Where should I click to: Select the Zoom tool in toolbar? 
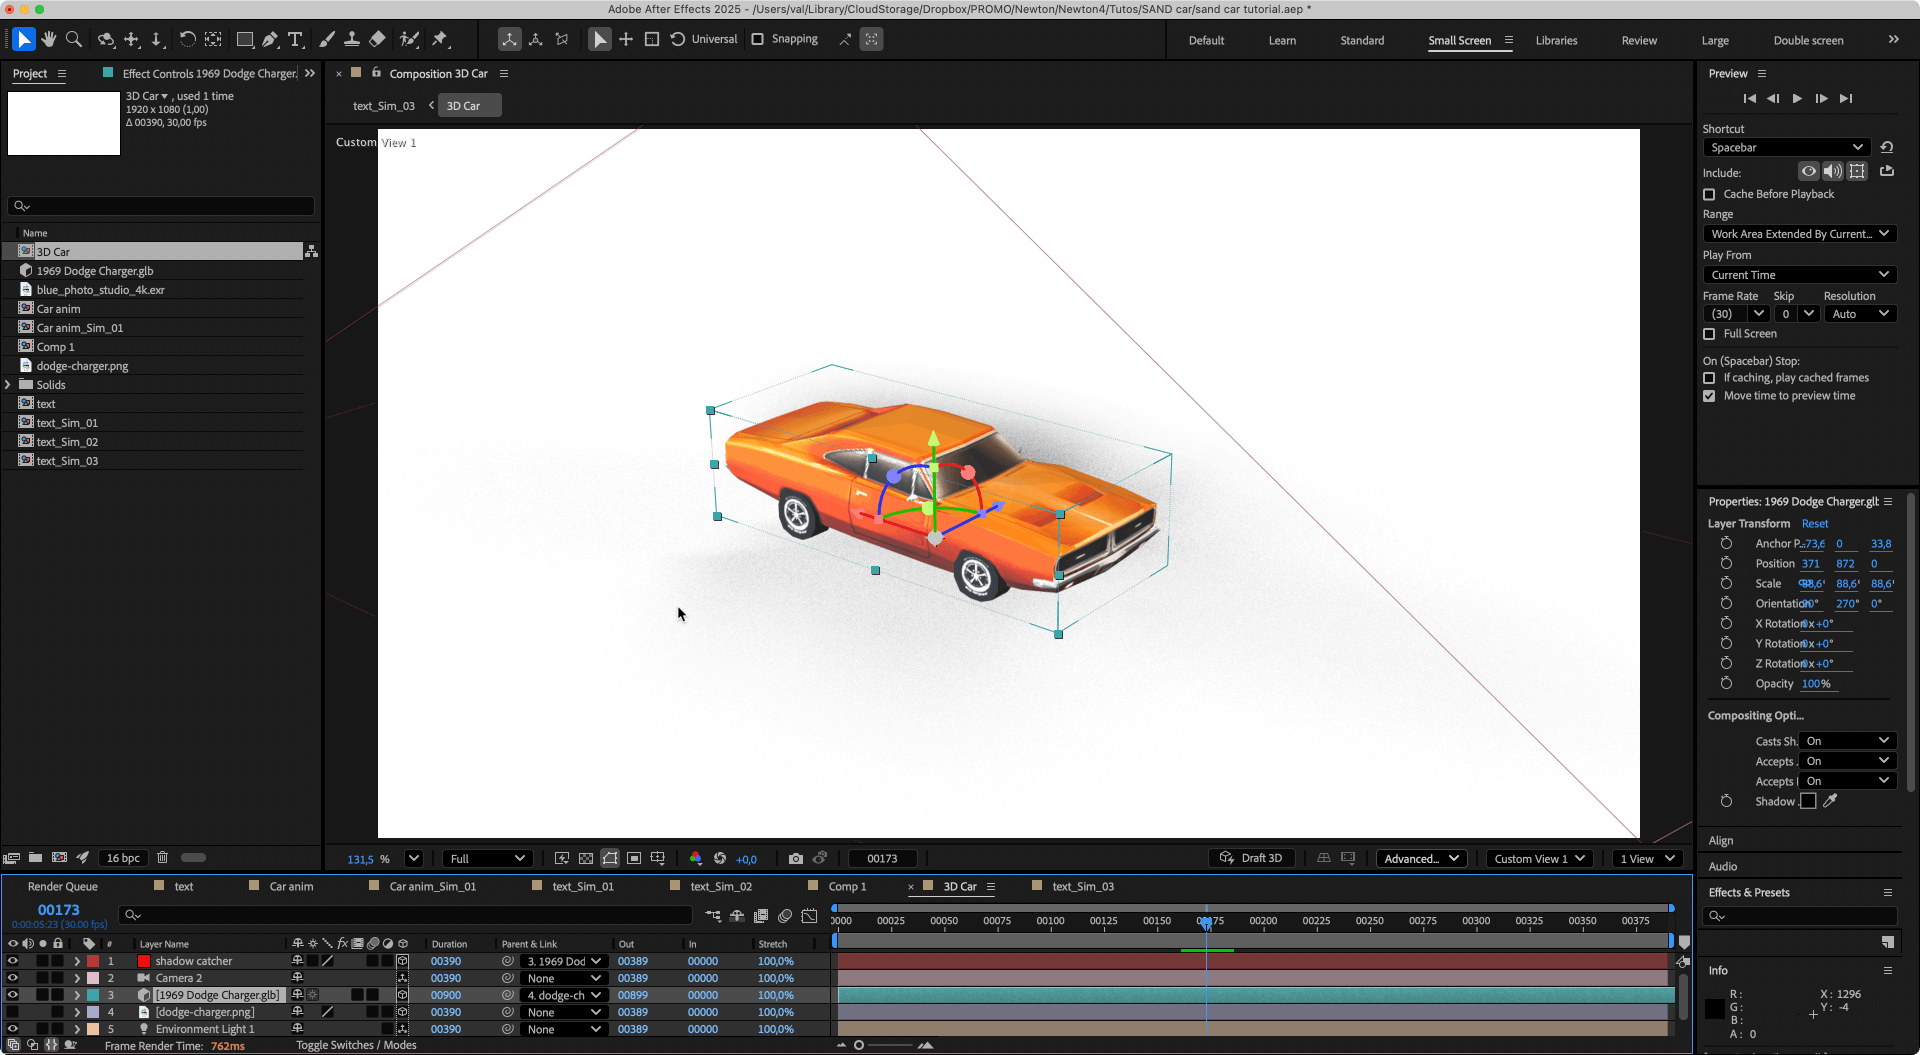(x=73, y=39)
